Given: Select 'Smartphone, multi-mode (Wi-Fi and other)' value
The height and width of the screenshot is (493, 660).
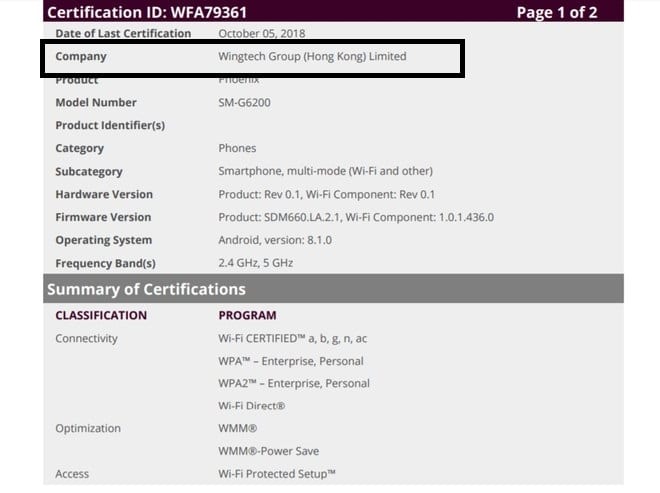Looking at the screenshot, I should click(325, 171).
